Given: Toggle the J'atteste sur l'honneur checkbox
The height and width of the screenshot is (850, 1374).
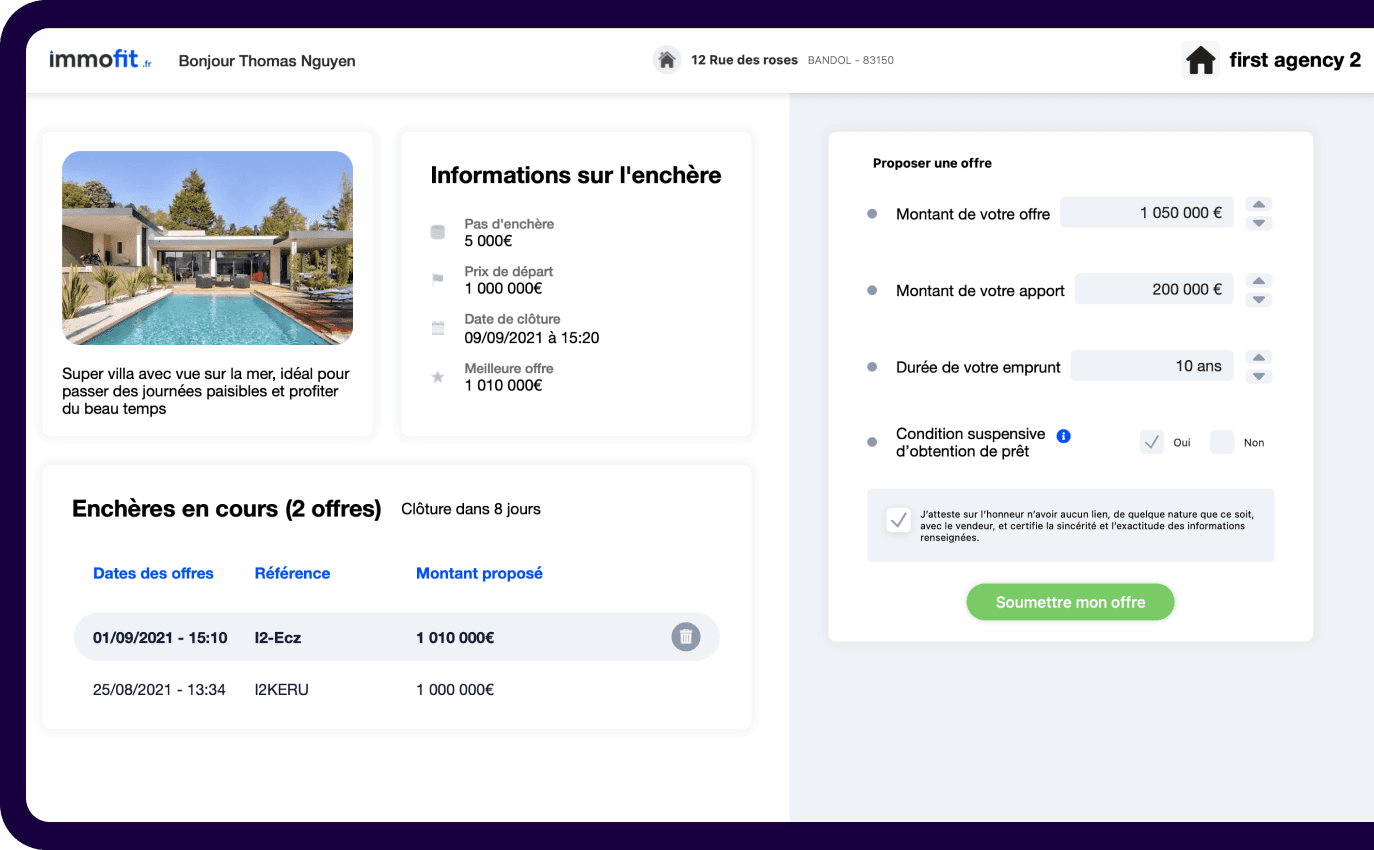Looking at the screenshot, I should [898, 520].
